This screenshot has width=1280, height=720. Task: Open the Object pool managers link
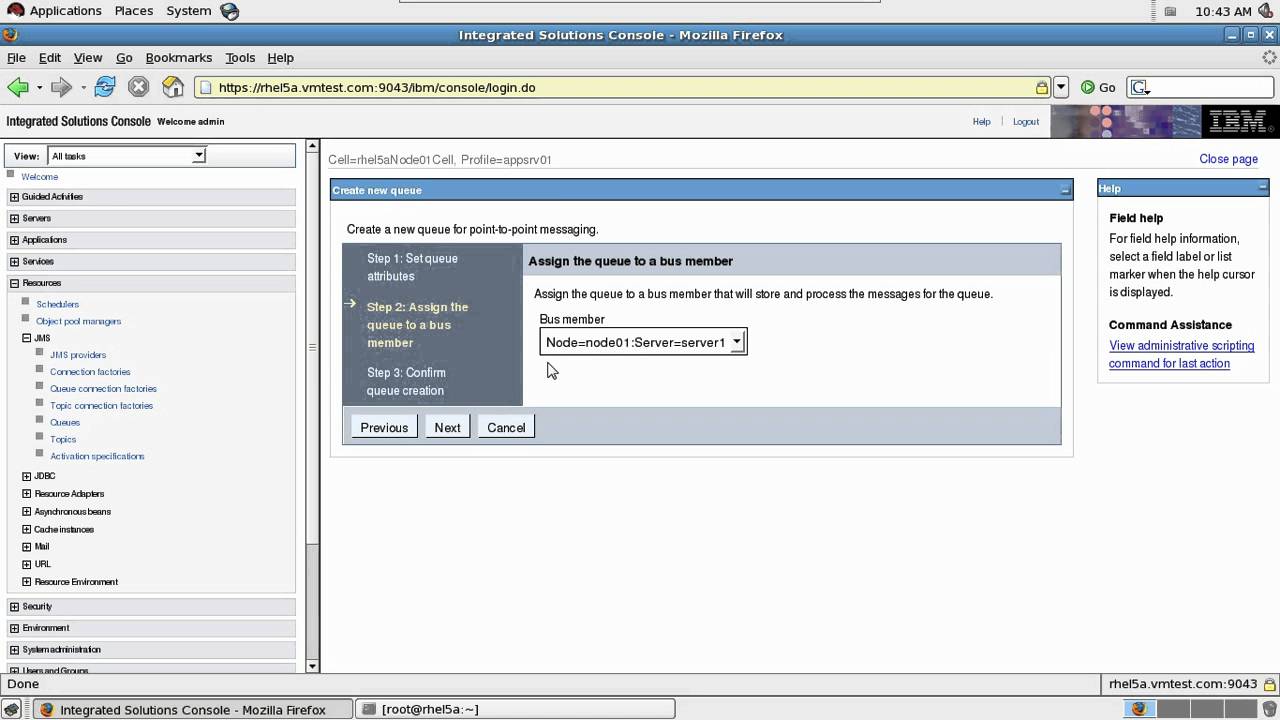(79, 321)
